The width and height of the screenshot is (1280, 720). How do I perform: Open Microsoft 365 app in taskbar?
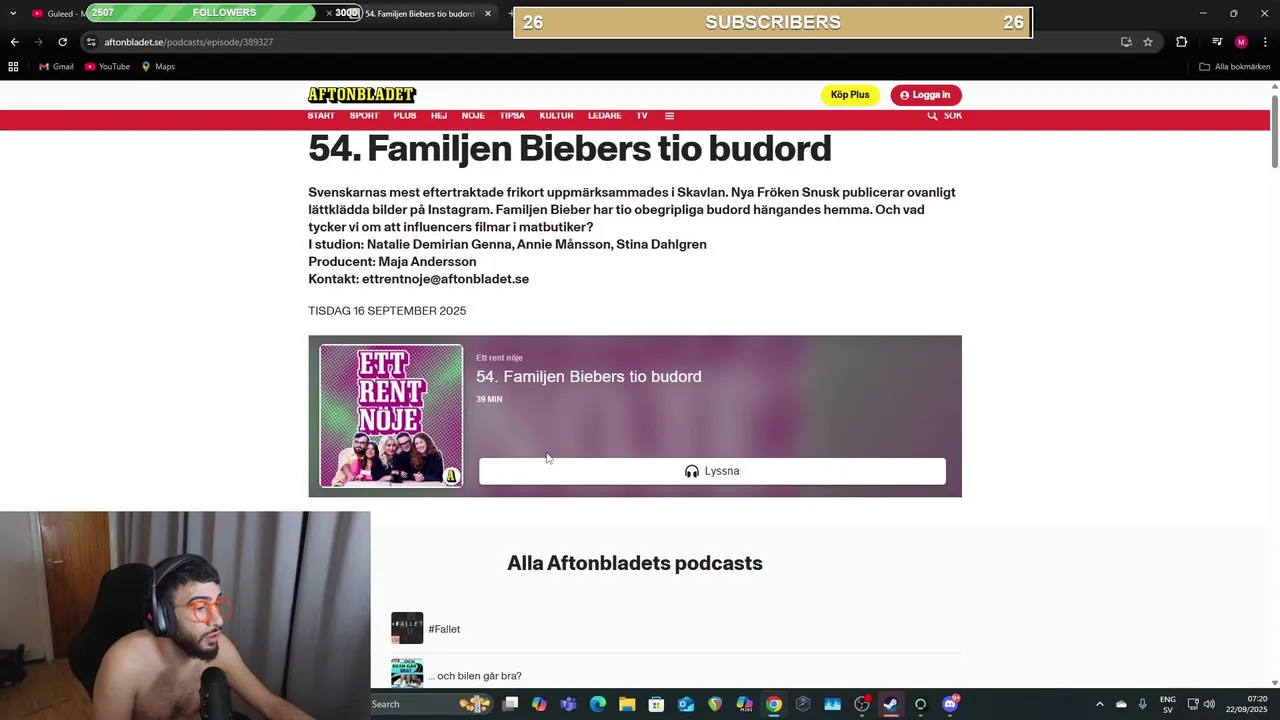pyautogui.click(x=745, y=704)
